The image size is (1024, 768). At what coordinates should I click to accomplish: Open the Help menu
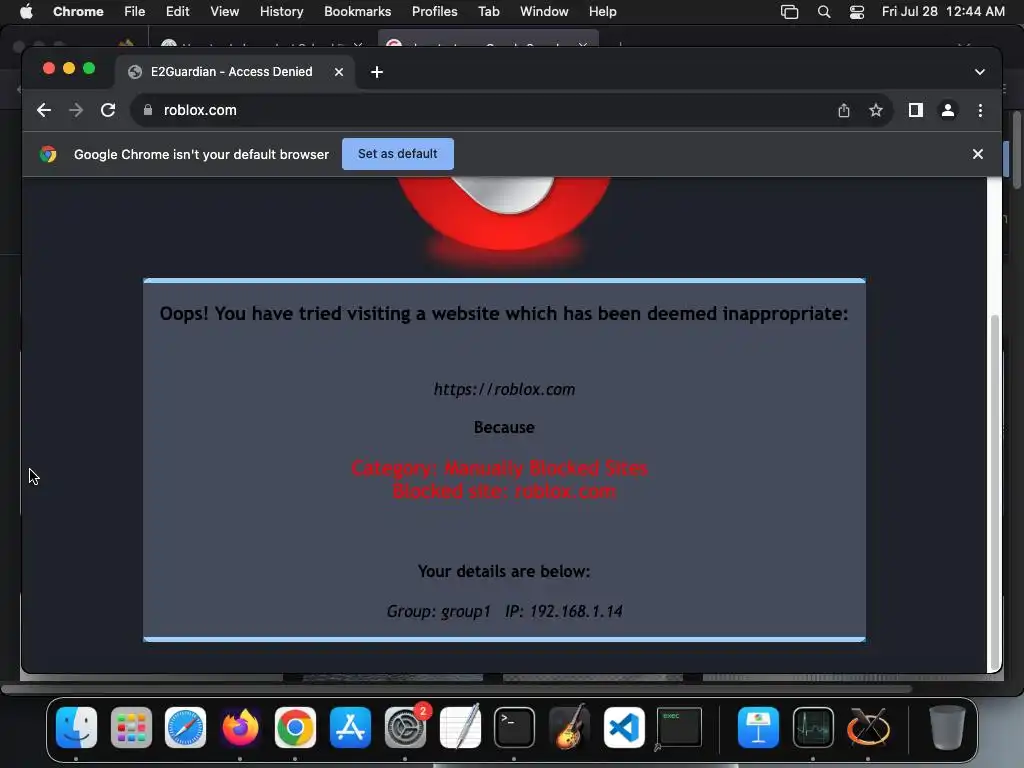click(x=602, y=12)
